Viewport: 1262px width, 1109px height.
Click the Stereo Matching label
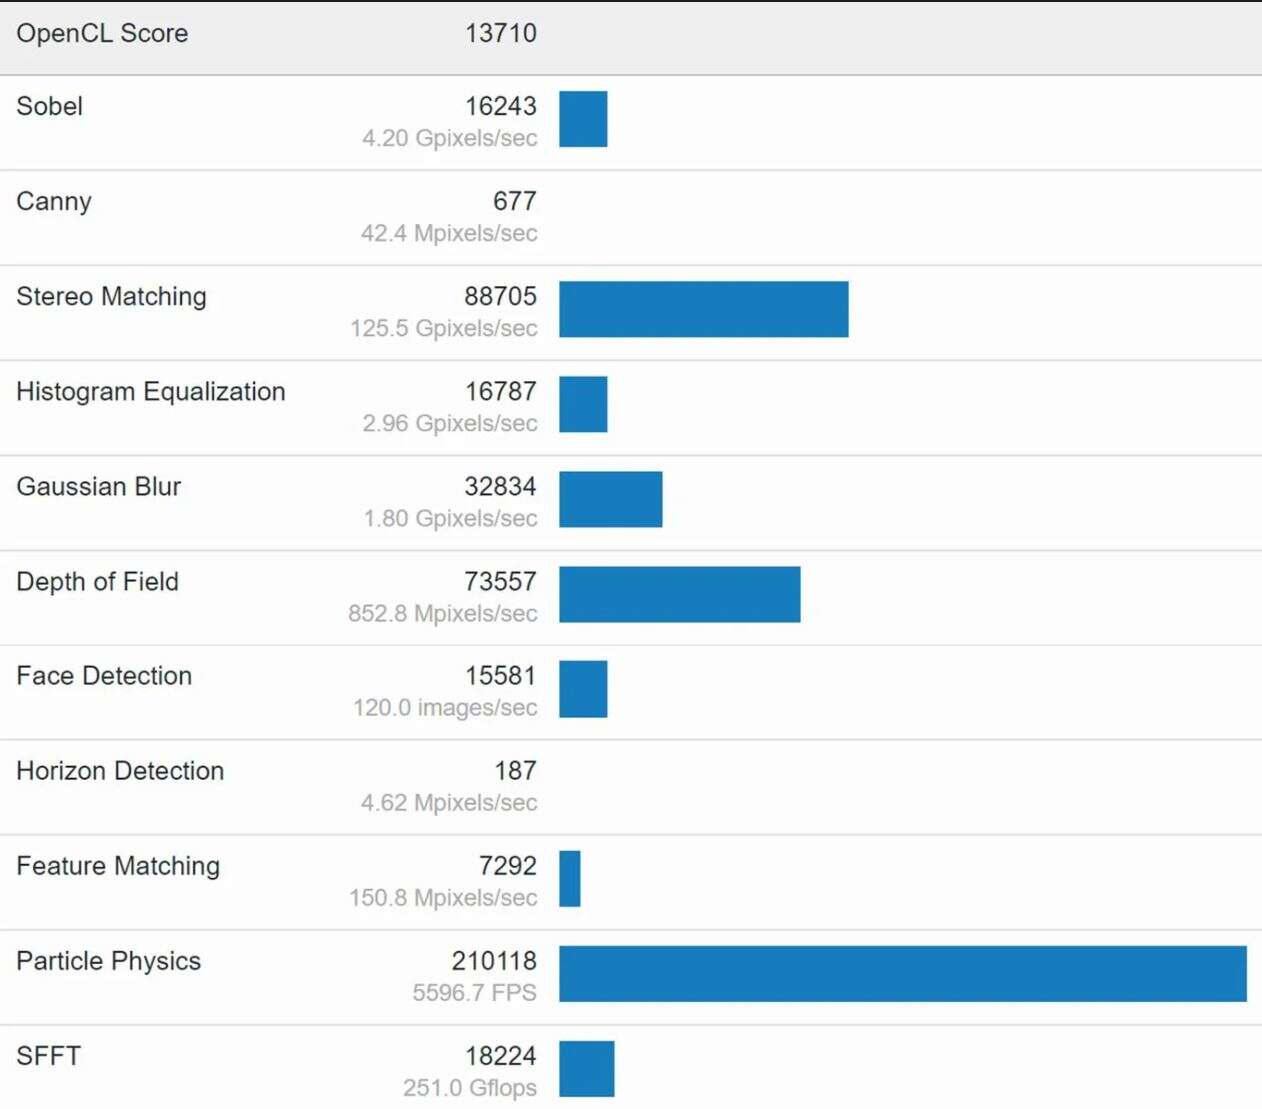(111, 296)
